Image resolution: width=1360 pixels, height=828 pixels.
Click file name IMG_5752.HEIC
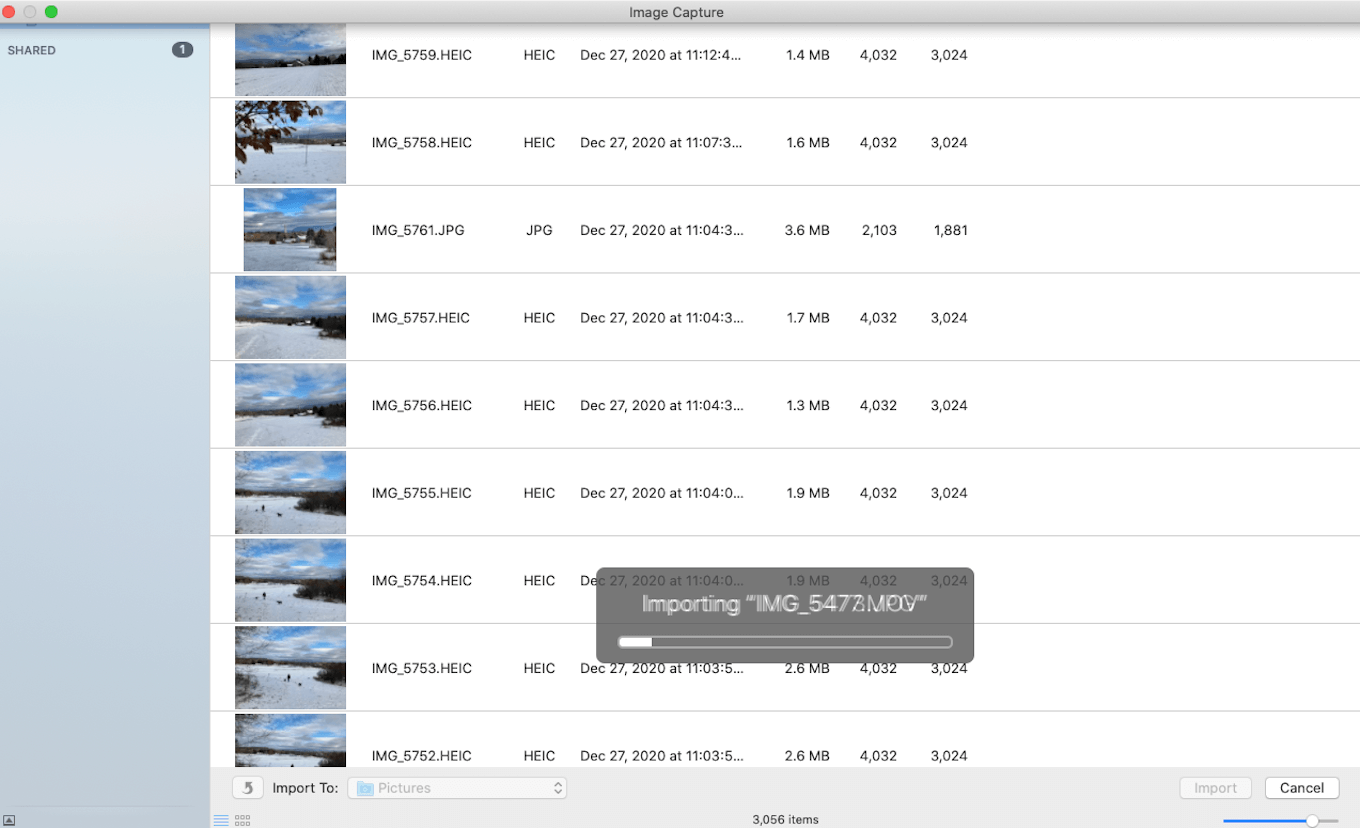tap(421, 756)
